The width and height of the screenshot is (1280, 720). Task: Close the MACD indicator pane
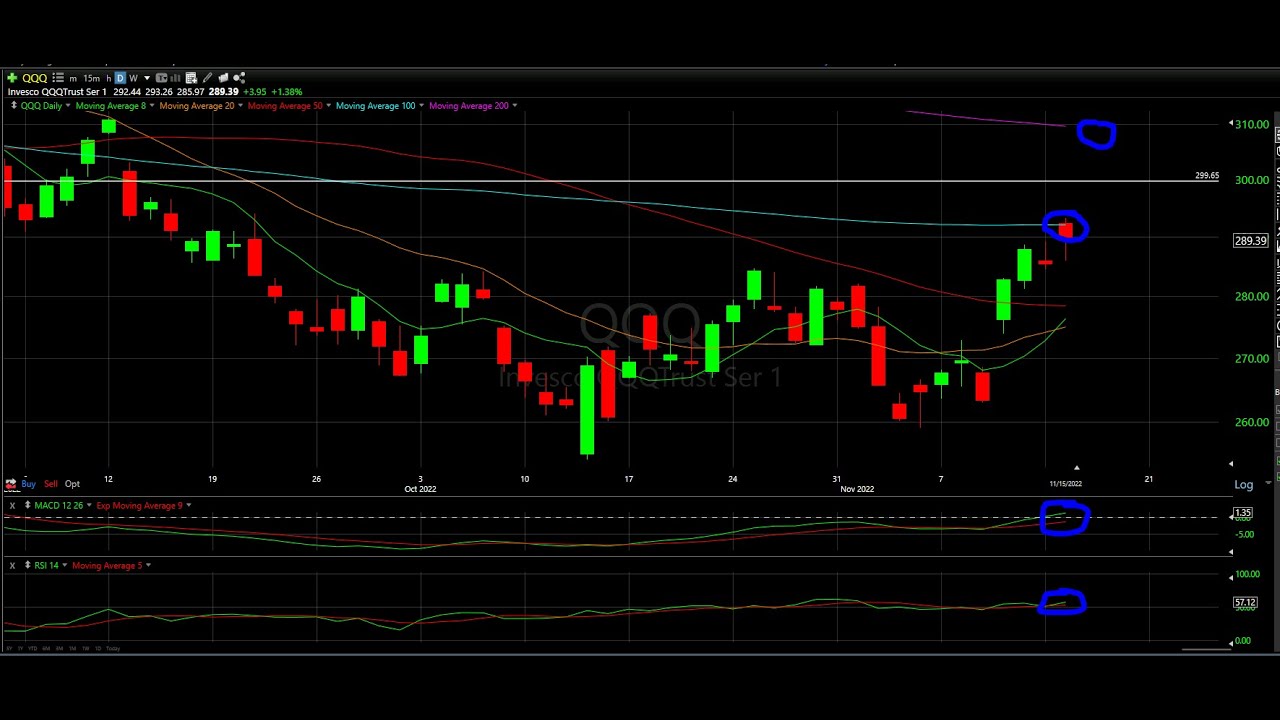coord(12,506)
